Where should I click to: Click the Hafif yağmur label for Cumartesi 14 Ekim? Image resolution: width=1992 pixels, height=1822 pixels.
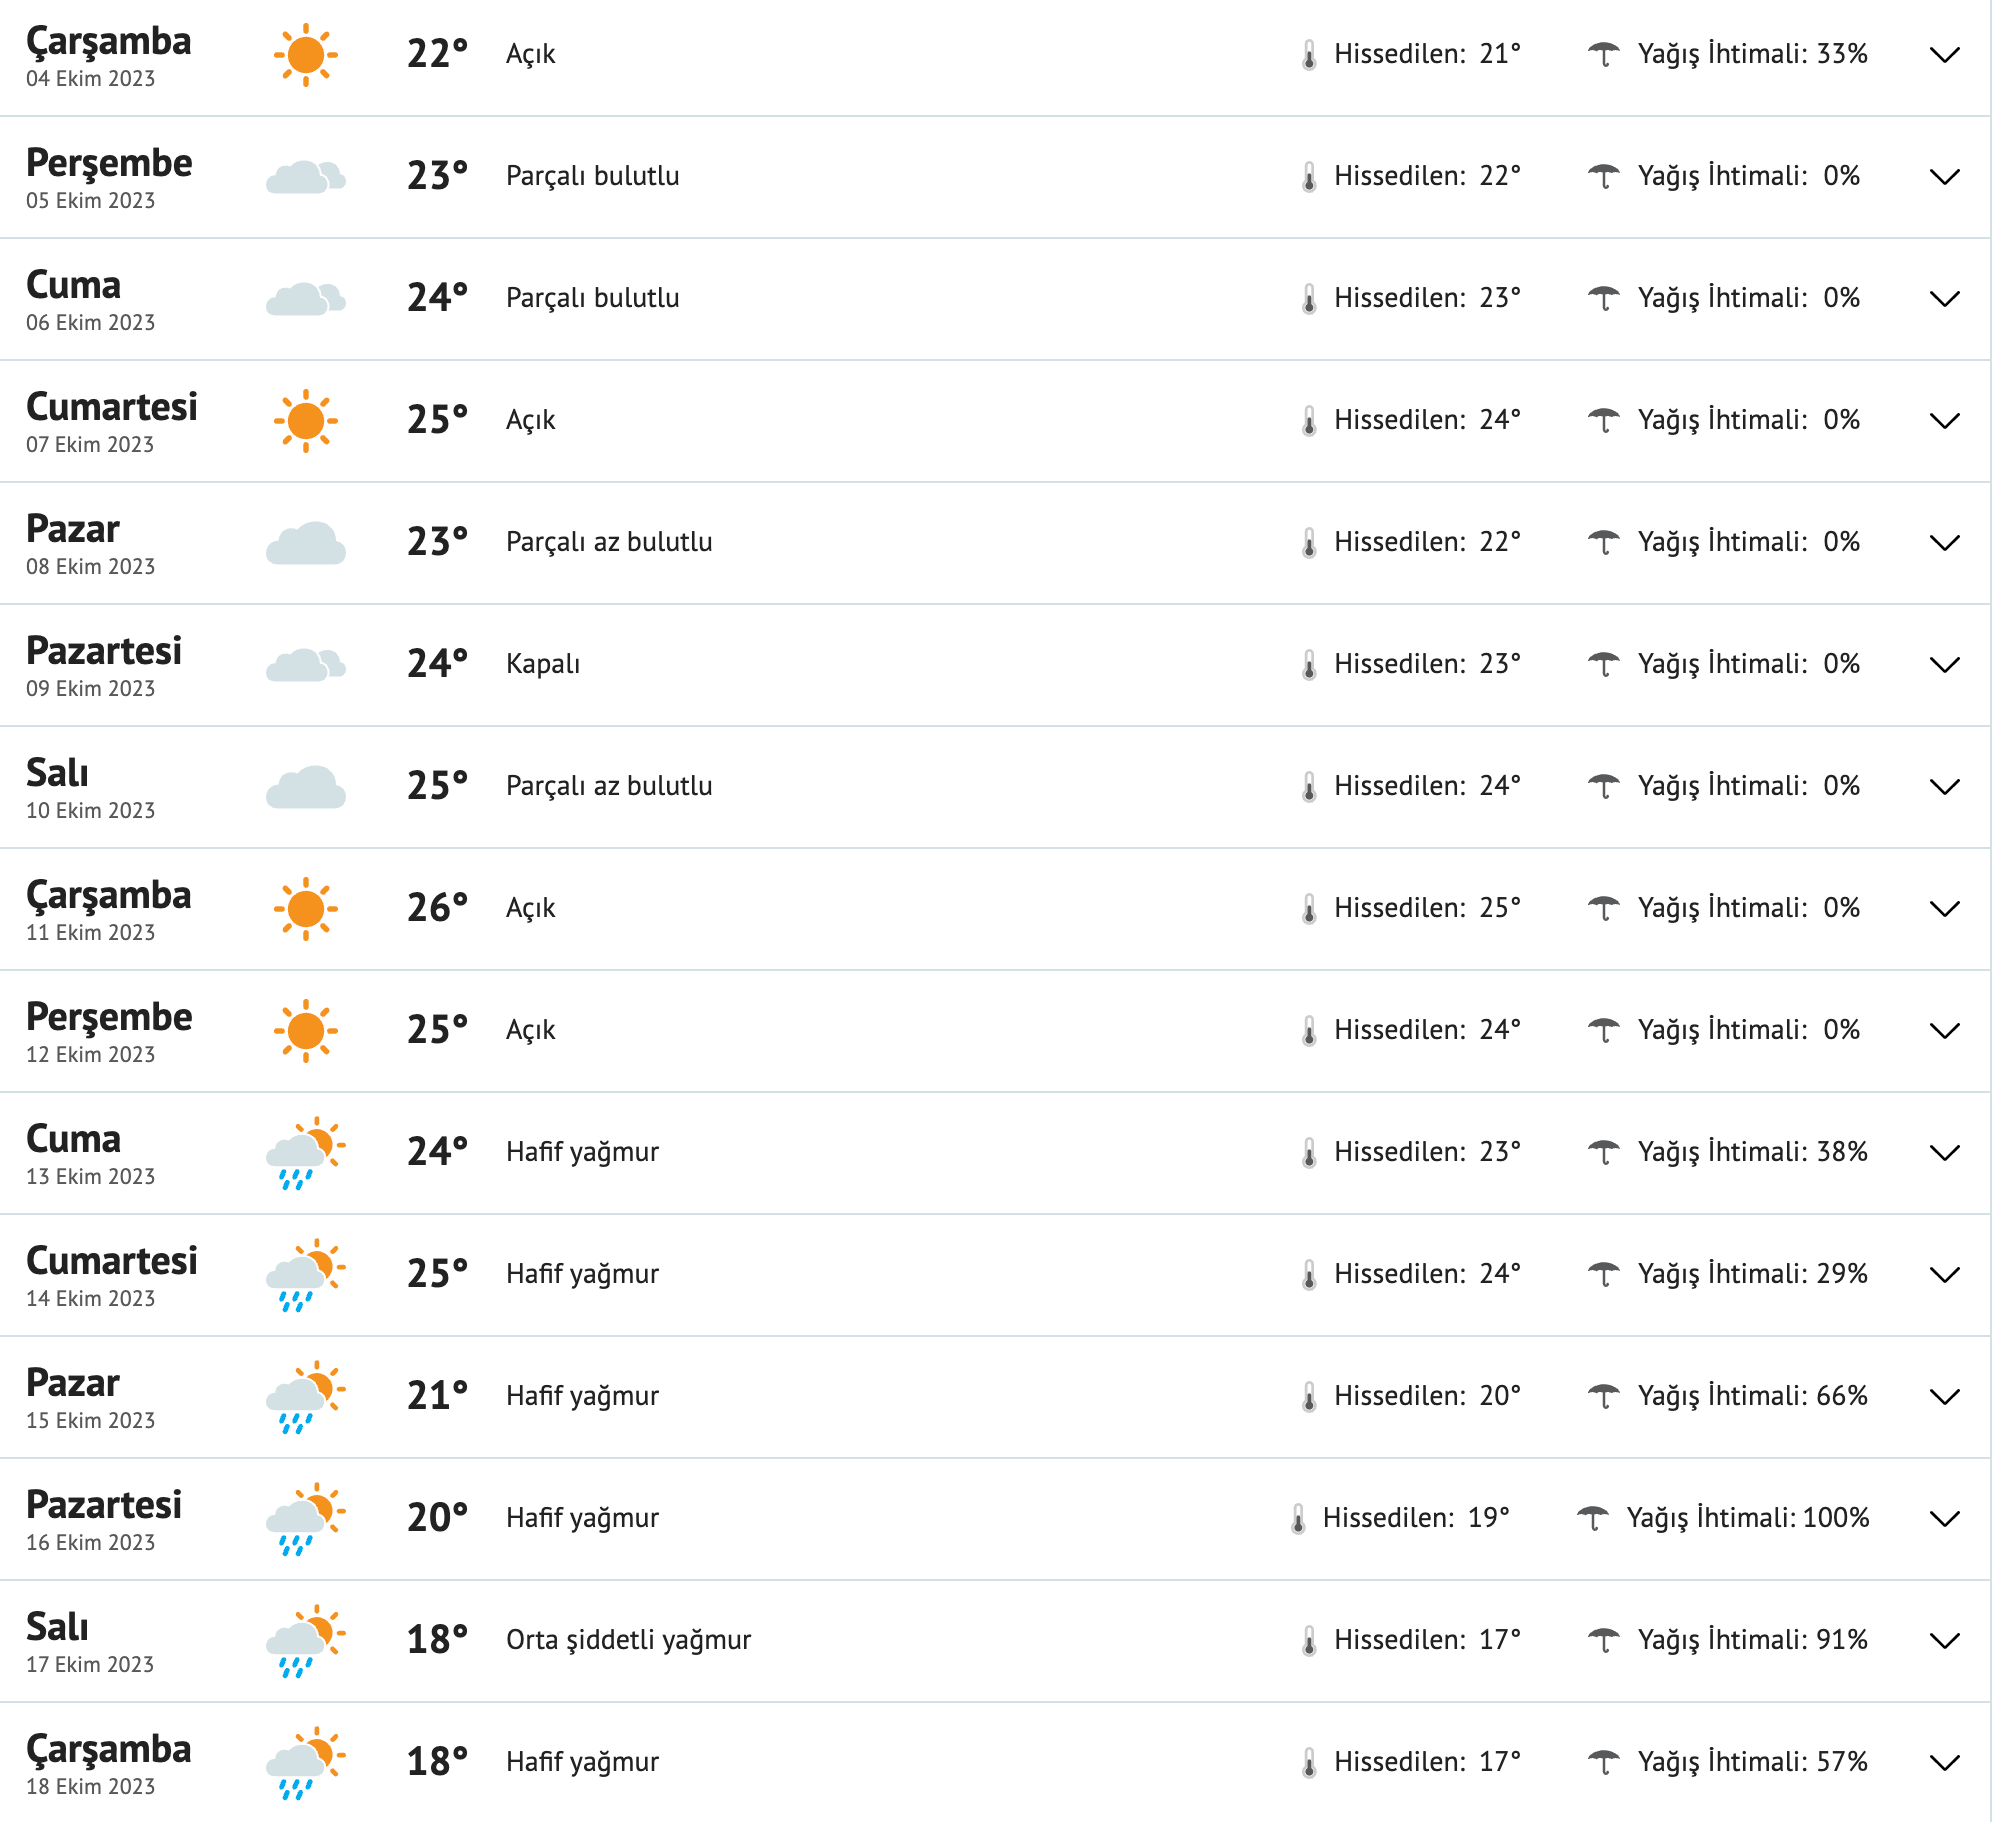click(x=583, y=1273)
